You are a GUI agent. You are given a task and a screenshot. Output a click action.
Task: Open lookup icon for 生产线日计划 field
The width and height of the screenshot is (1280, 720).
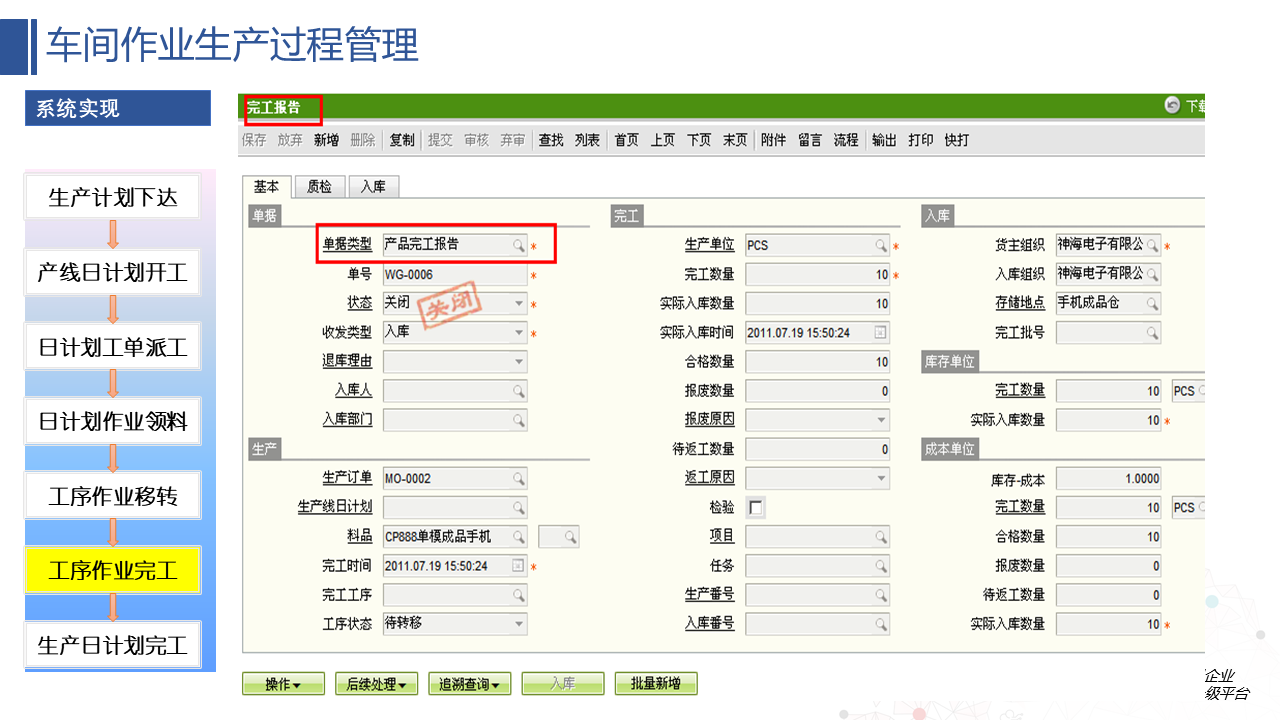519,507
